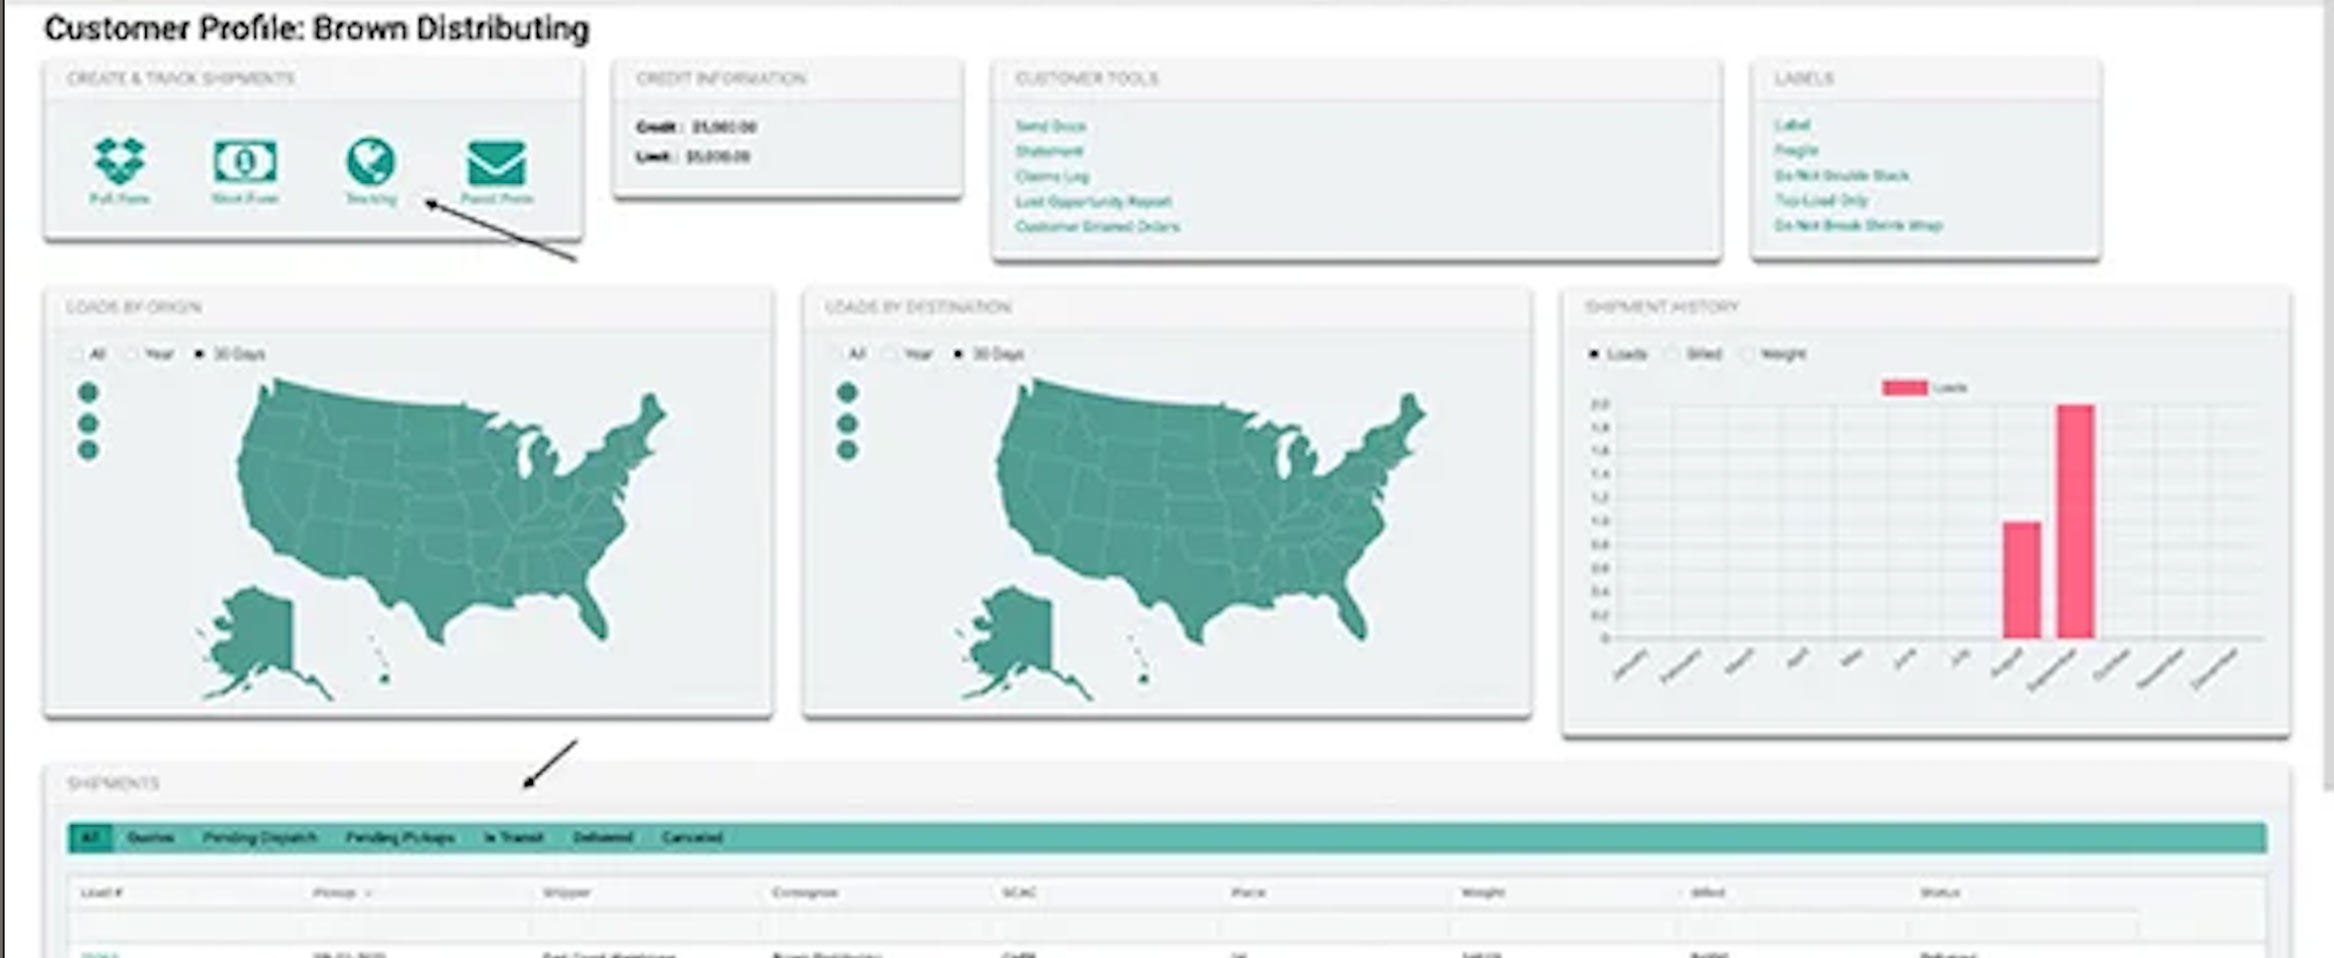
Task: Select Weight radio in Shipment History
Action: tap(1747, 354)
